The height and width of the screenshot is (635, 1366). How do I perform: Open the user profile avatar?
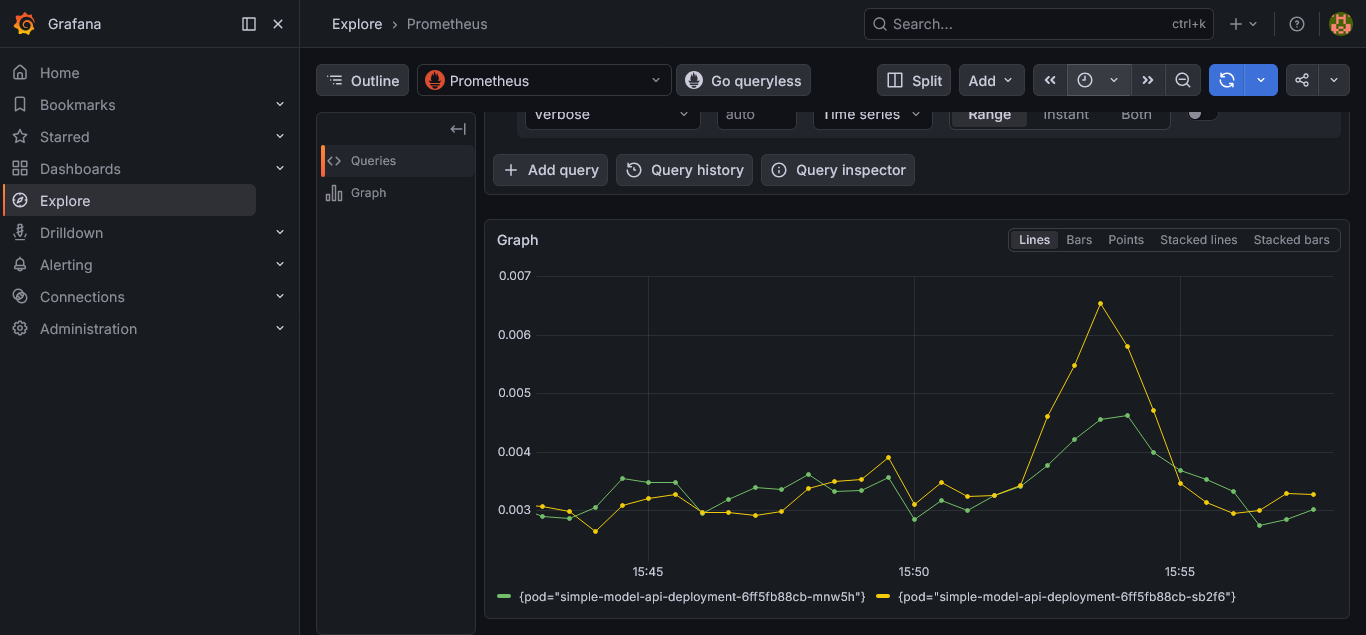tap(1341, 24)
